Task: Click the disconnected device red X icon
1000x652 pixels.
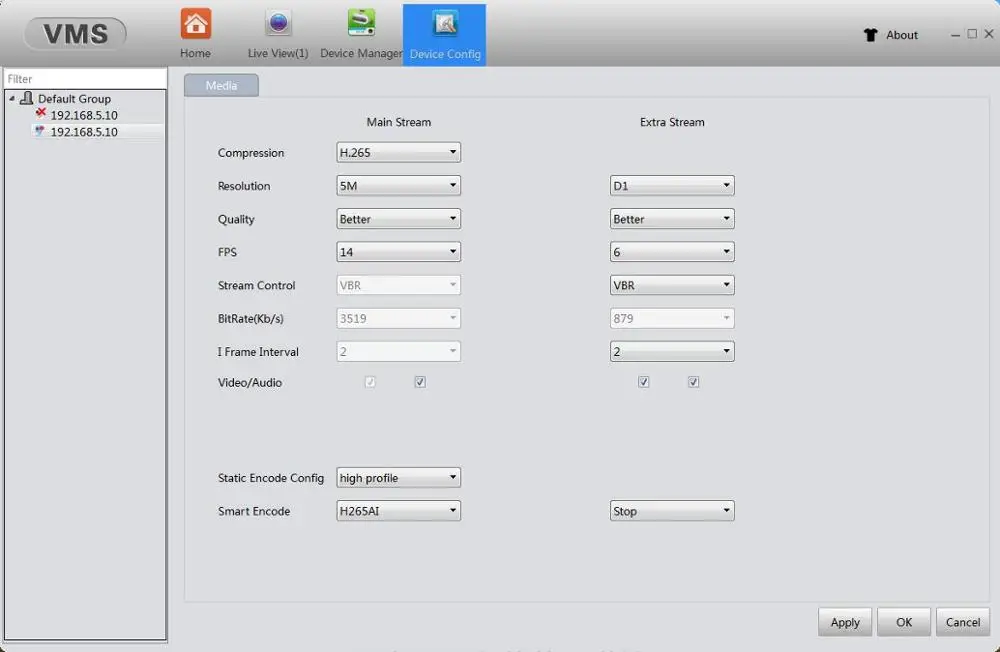Action: tap(41, 114)
